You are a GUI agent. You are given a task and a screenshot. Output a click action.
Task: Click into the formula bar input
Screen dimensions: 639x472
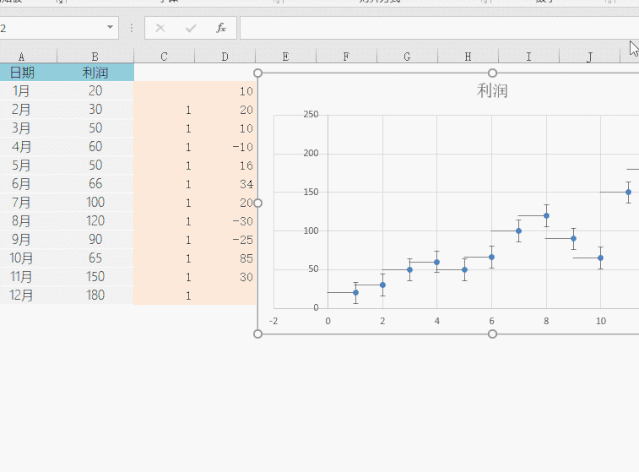(439, 28)
